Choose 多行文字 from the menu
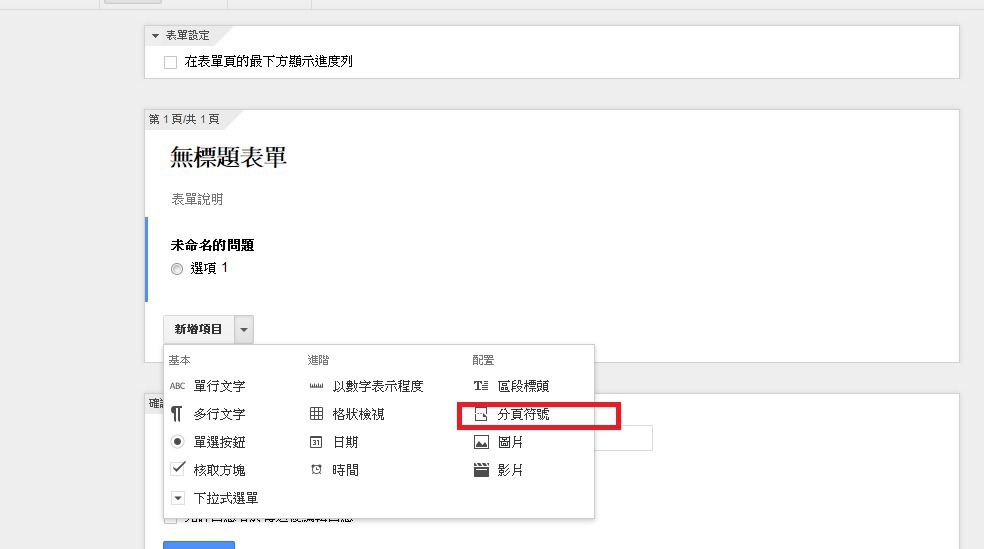This screenshot has height=549, width=984. click(x=219, y=414)
